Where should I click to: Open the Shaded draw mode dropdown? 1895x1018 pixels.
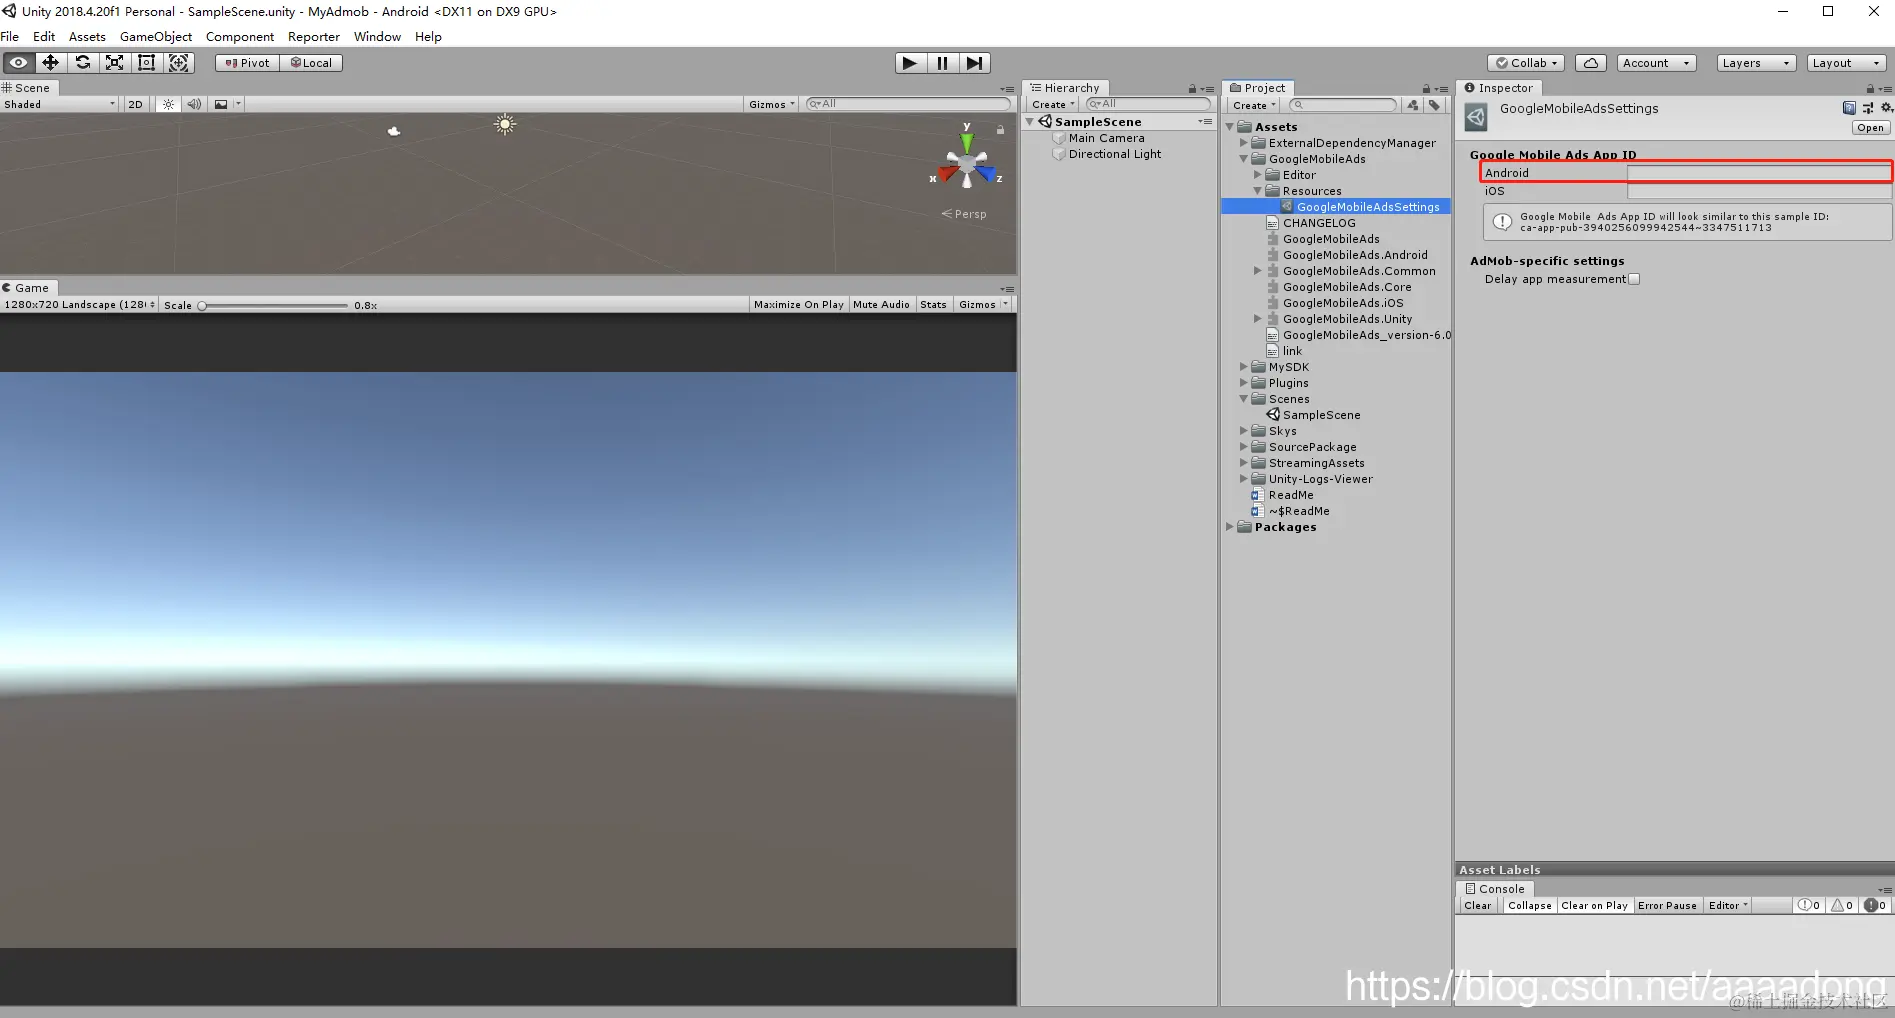[60, 104]
